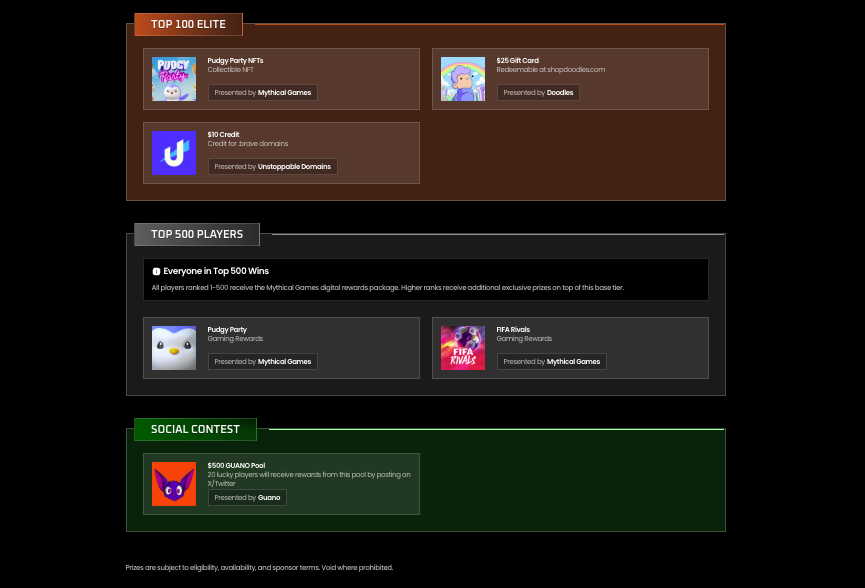The height and width of the screenshot is (588, 865).
Task: Select the SOCIAL CONTEST heading tab
Action: (195, 429)
